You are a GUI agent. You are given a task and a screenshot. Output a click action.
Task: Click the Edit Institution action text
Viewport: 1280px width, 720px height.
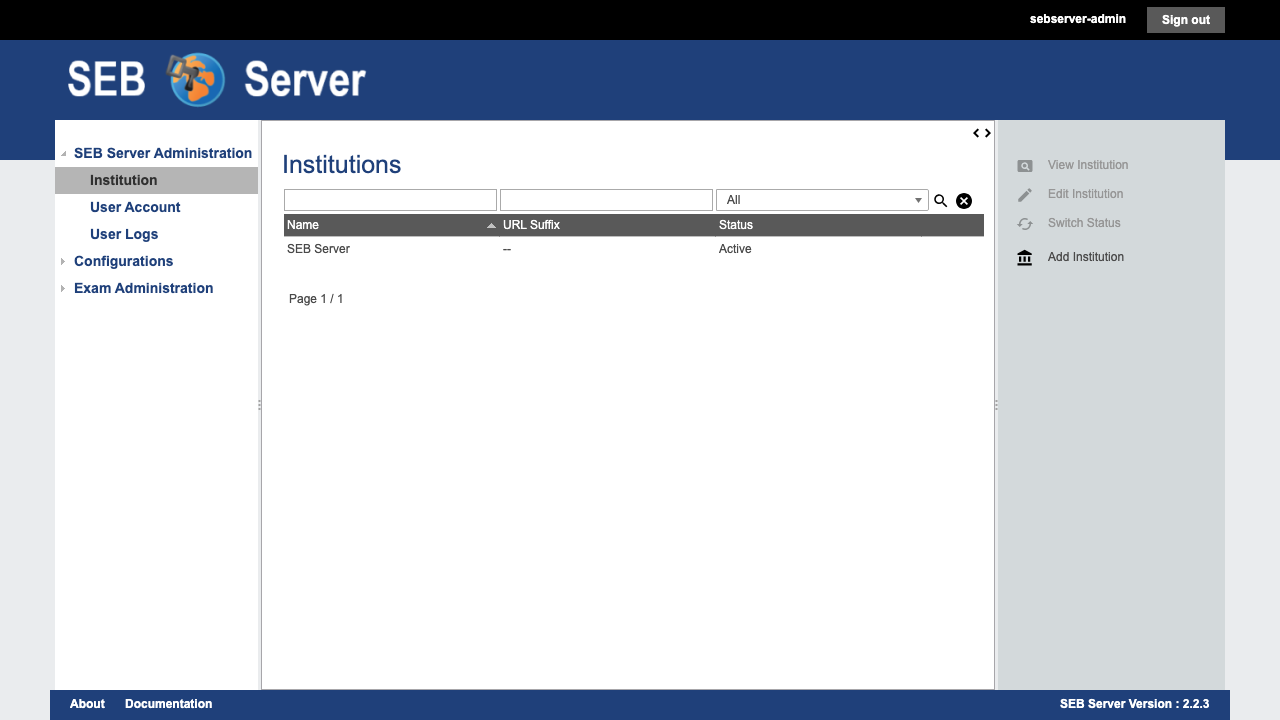(x=1085, y=194)
